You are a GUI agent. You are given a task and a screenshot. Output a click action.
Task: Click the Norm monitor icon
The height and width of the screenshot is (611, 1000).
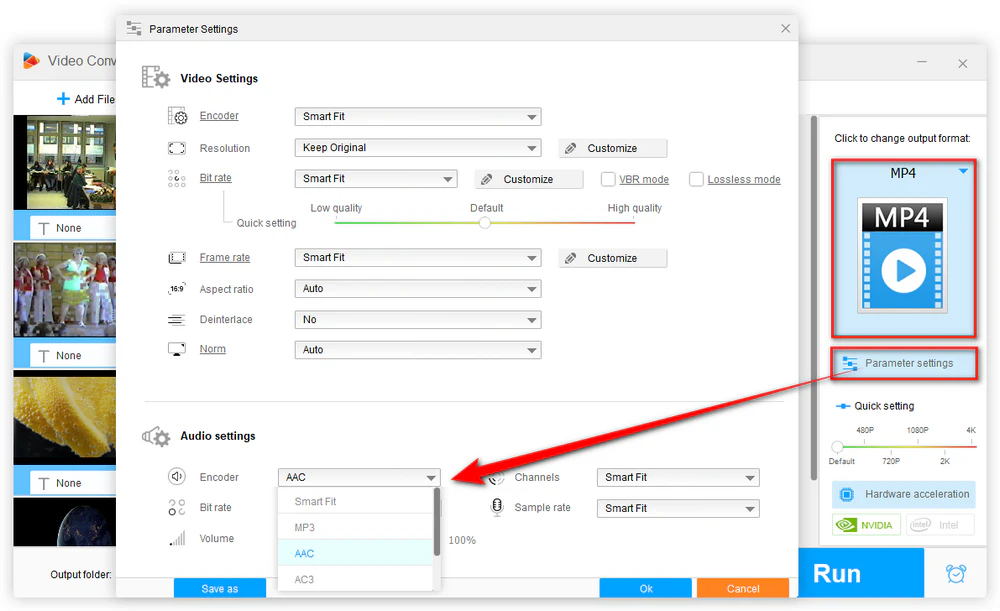177,349
